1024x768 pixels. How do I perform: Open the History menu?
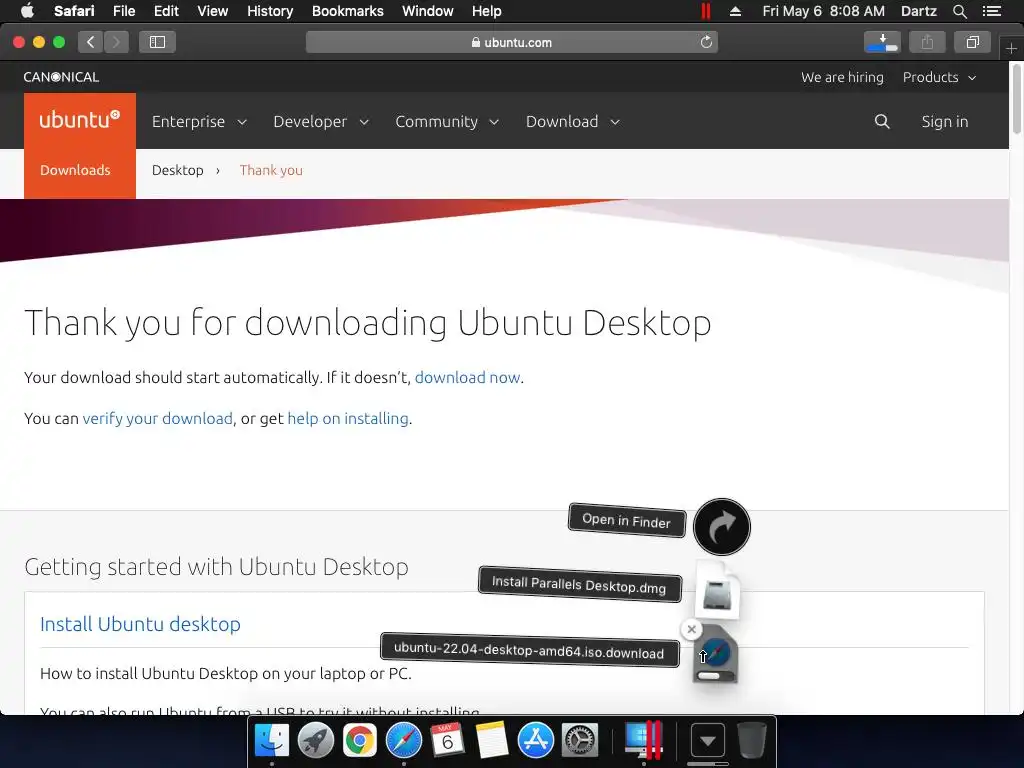[x=270, y=11]
